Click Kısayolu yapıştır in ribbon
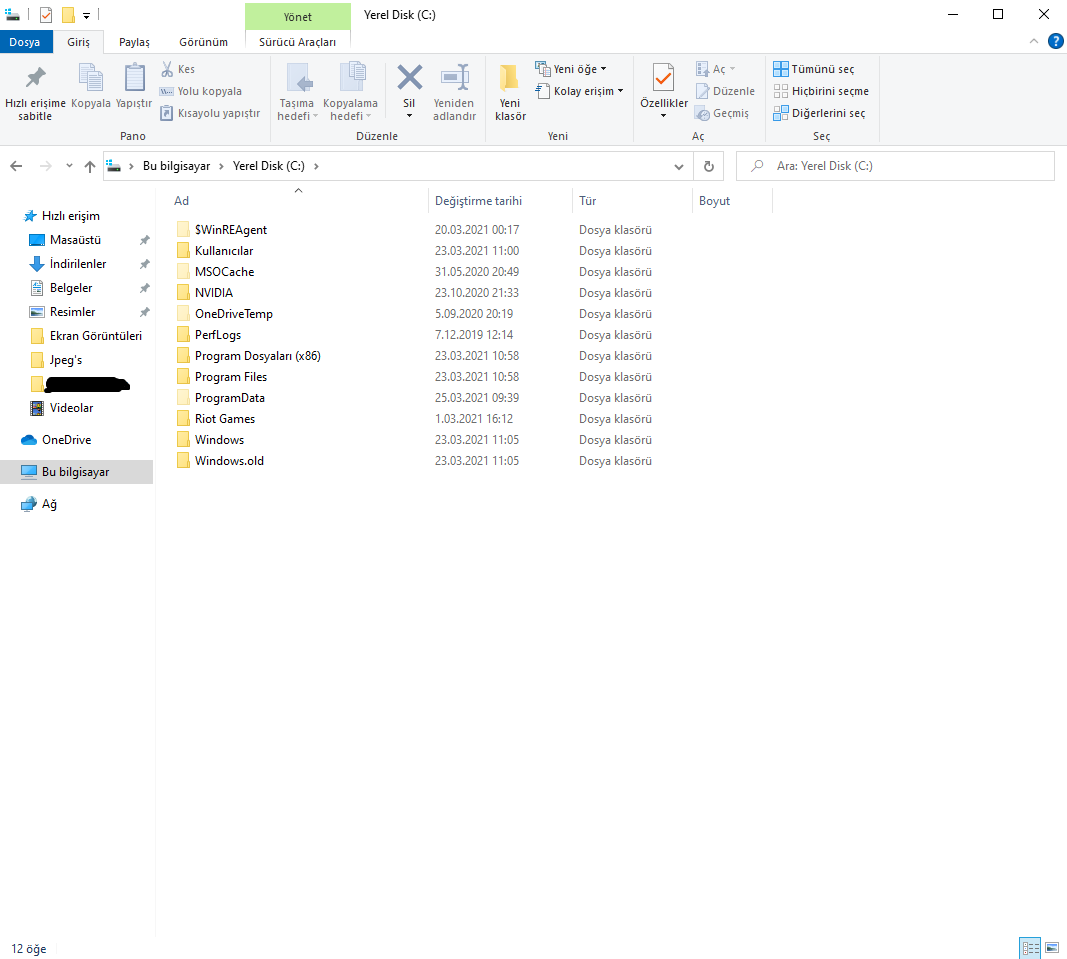This screenshot has height=959, width=1067. pos(210,113)
